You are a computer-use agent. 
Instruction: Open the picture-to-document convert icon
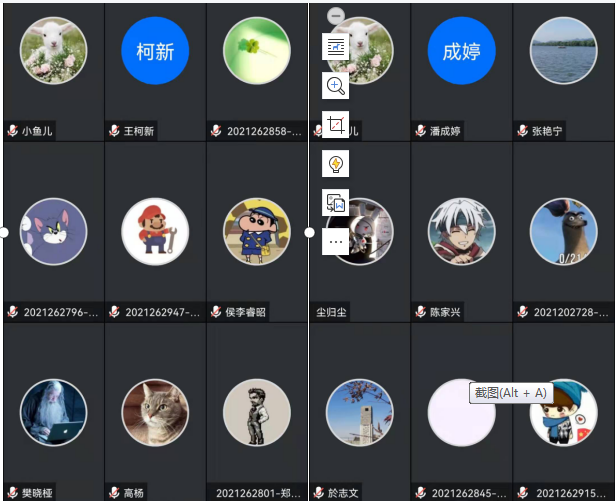336,202
